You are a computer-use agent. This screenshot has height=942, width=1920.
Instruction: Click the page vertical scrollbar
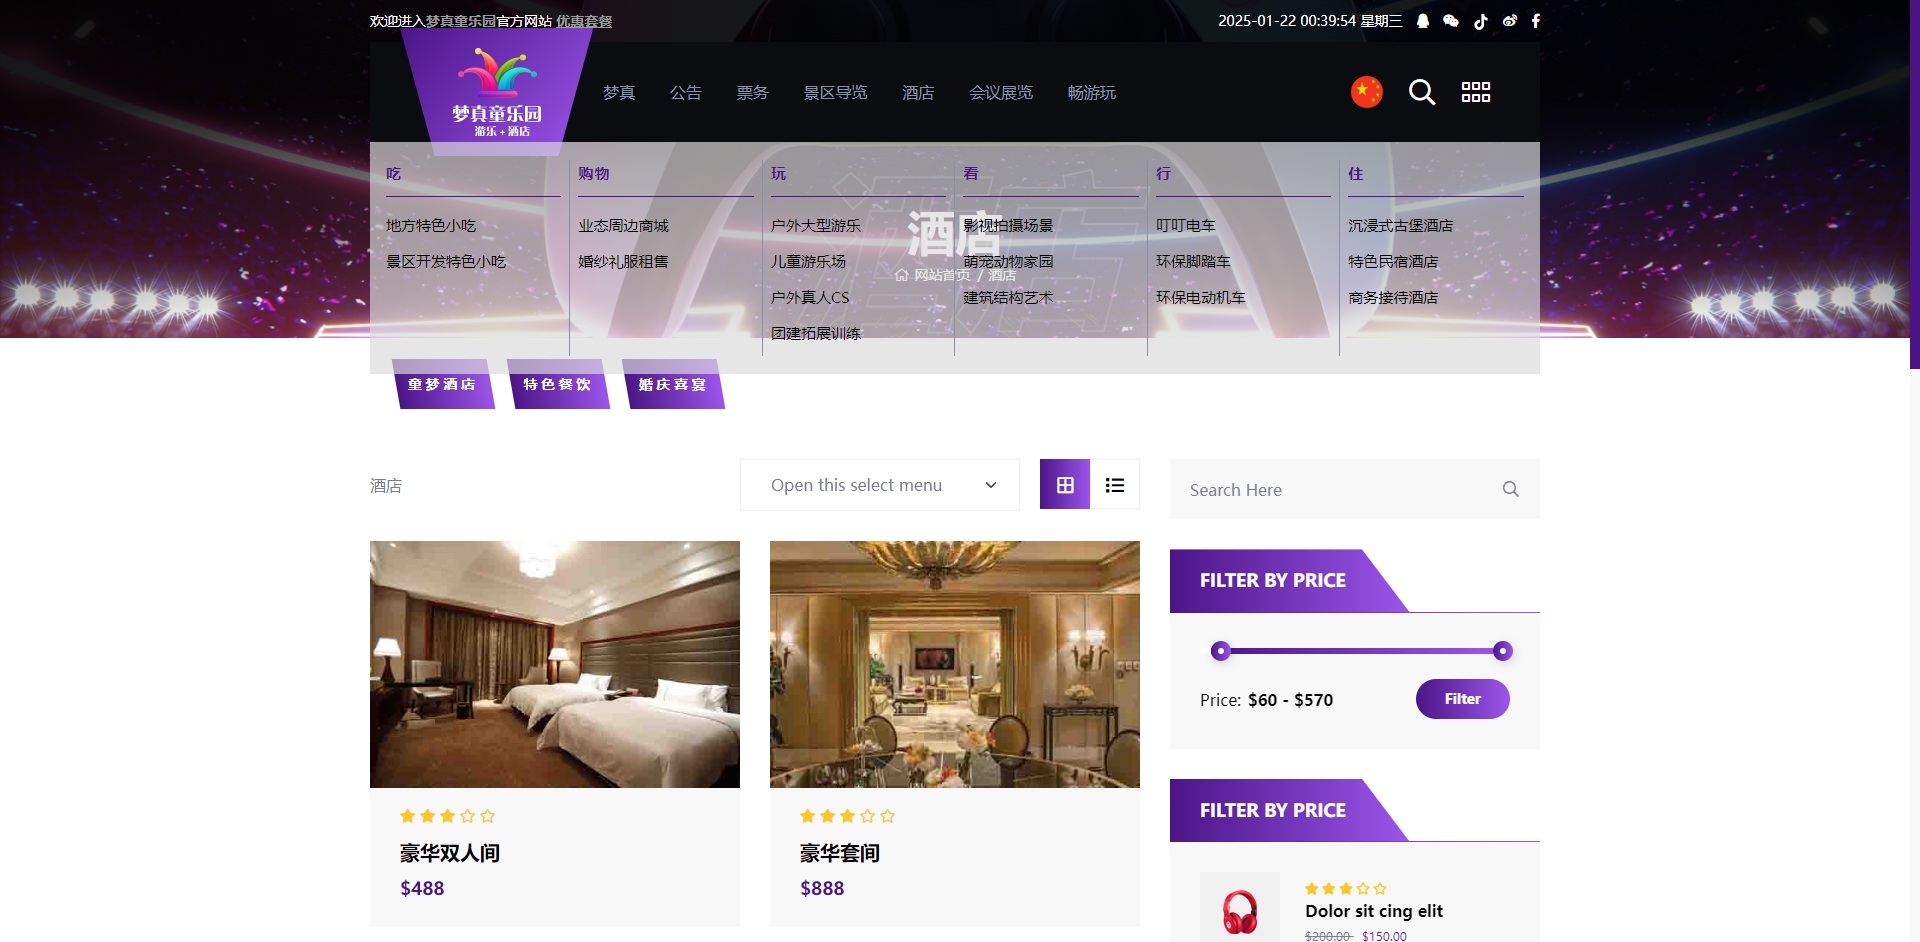(1915, 184)
